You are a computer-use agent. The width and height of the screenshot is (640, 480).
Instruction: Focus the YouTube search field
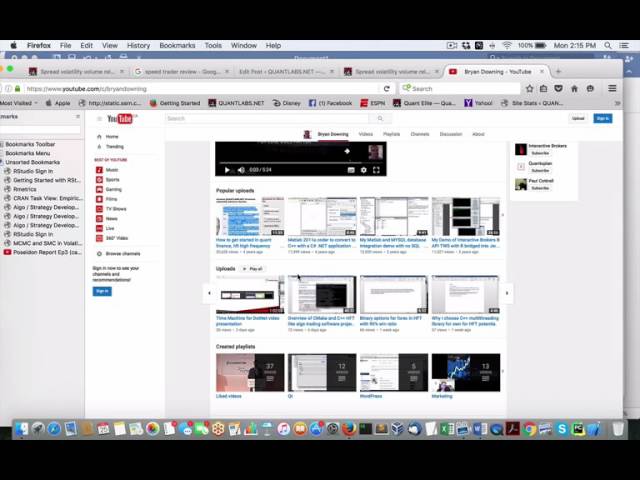coord(267,118)
